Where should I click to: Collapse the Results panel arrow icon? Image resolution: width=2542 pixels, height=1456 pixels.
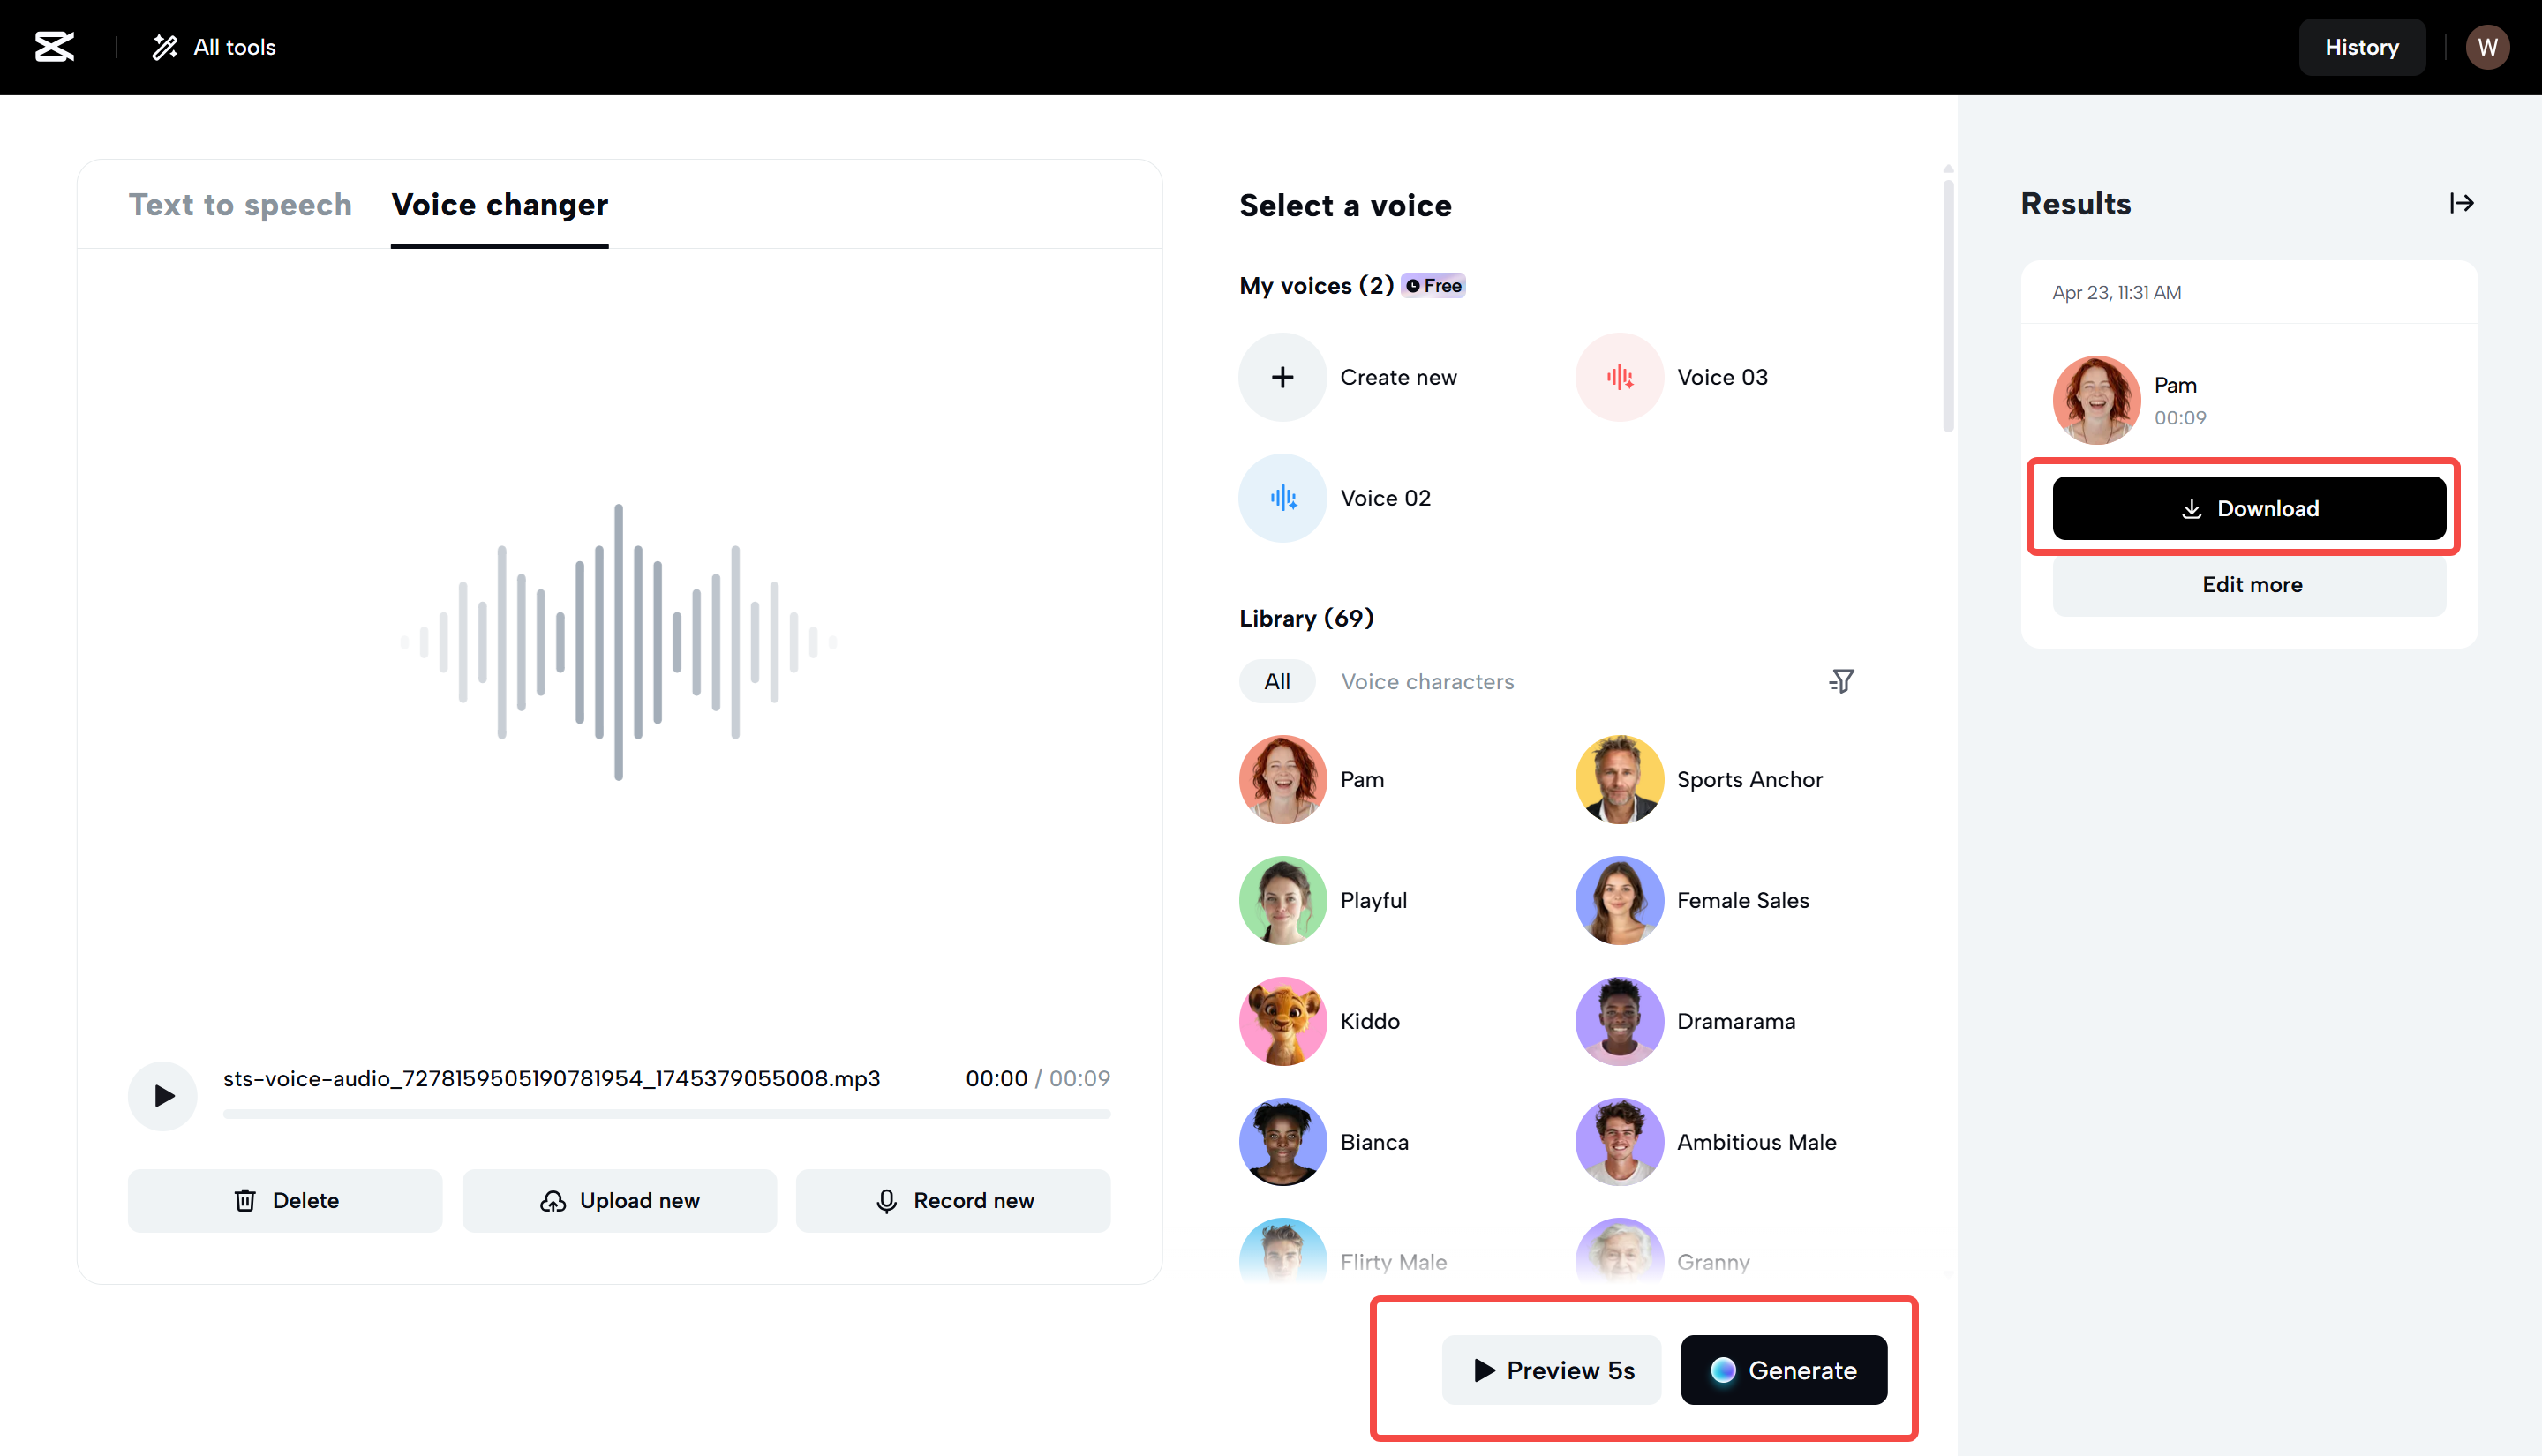[x=2461, y=204]
